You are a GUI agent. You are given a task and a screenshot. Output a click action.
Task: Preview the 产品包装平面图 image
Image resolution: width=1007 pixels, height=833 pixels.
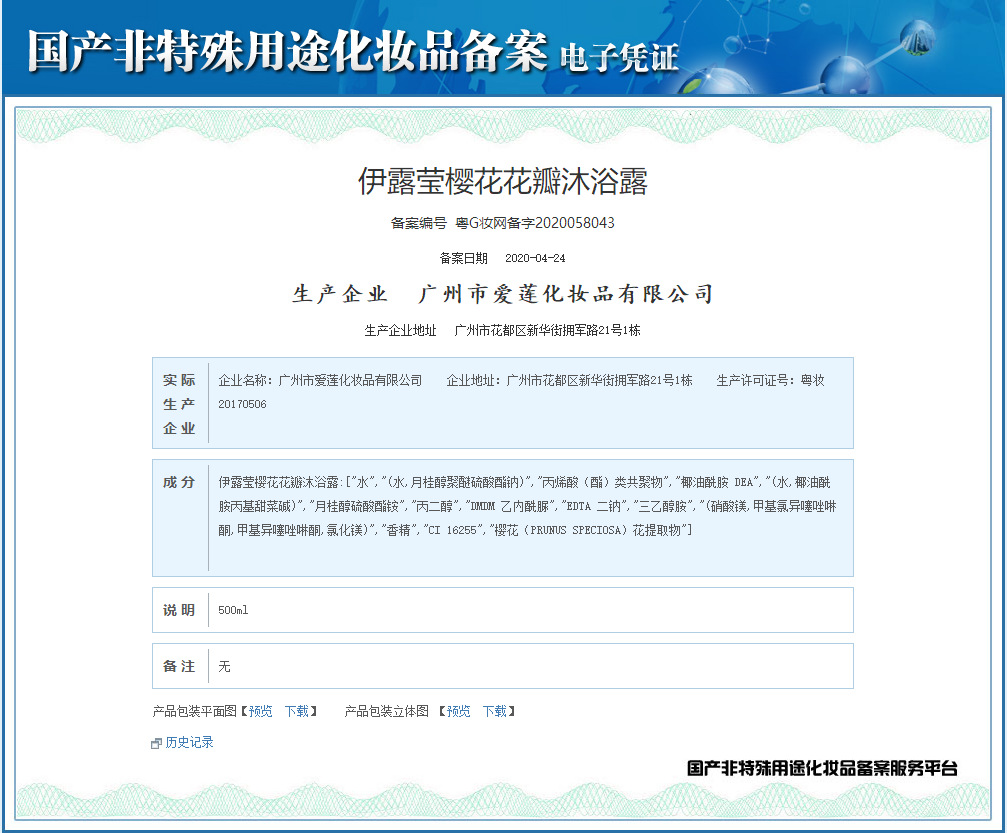coord(260,711)
